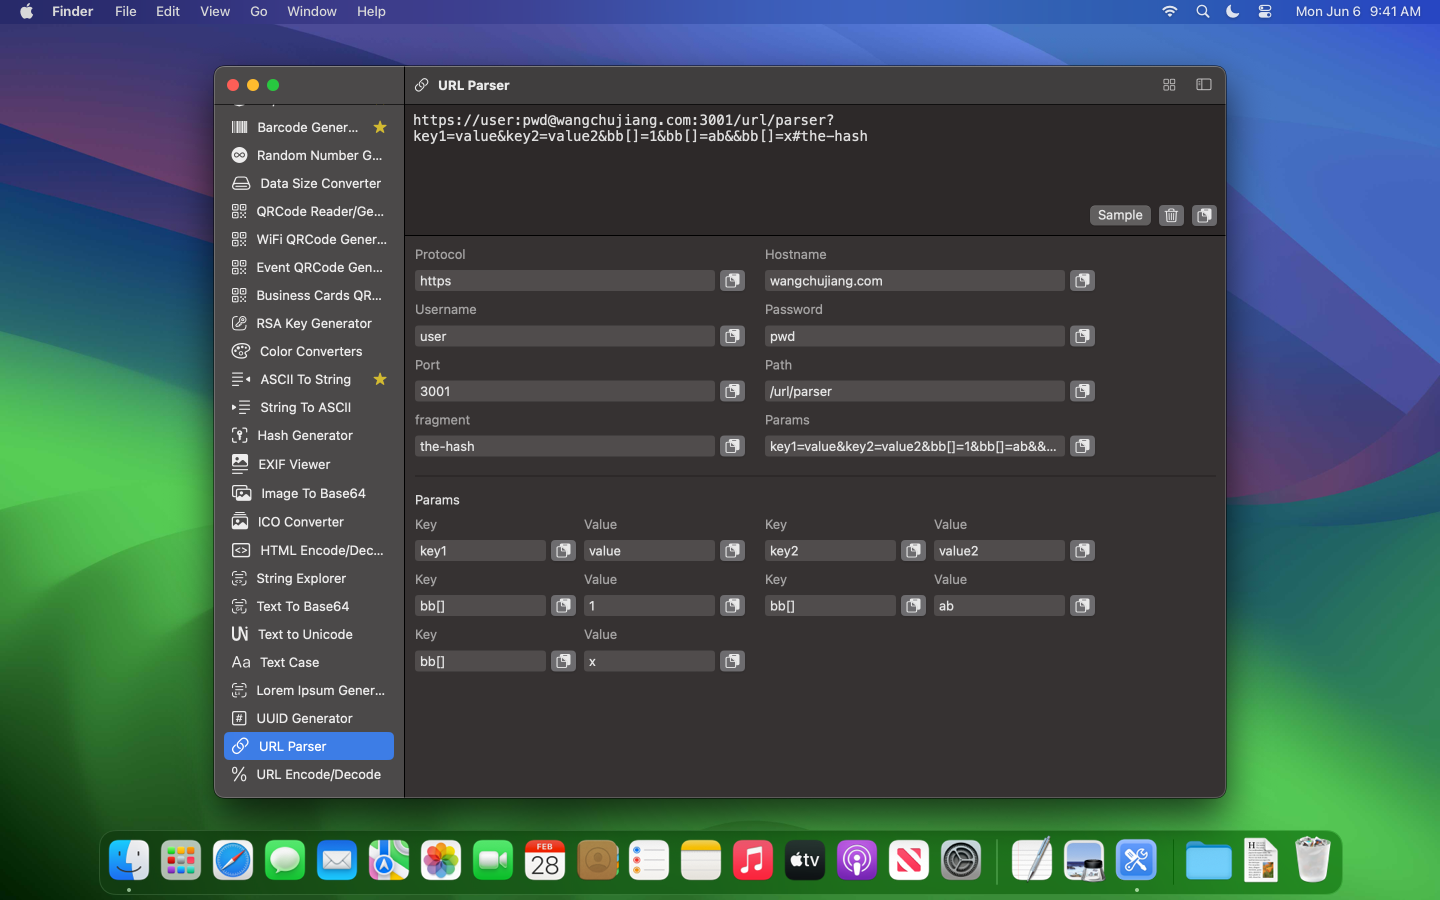Open Random Number Generator tool
Screen dimensions: 1440x900
pyautogui.click(x=309, y=155)
